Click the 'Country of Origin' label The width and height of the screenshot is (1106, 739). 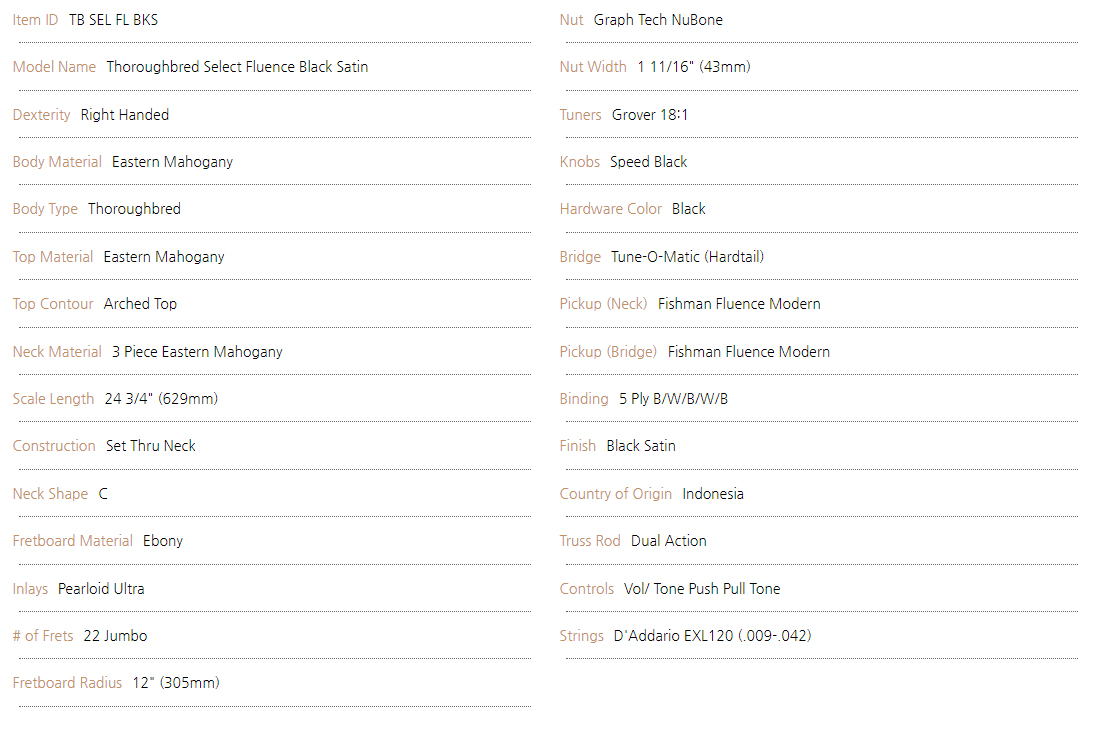click(616, 494)
